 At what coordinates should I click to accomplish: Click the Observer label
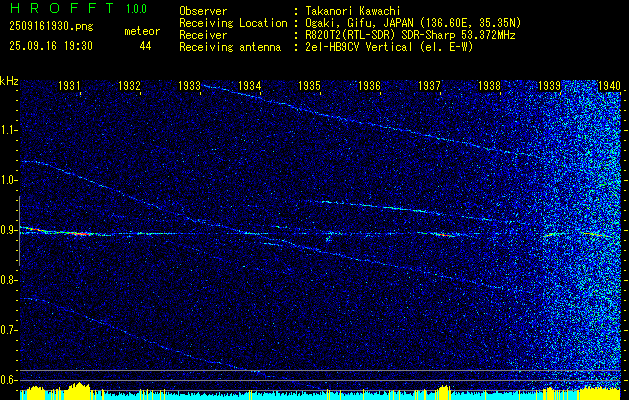(203, 11)
